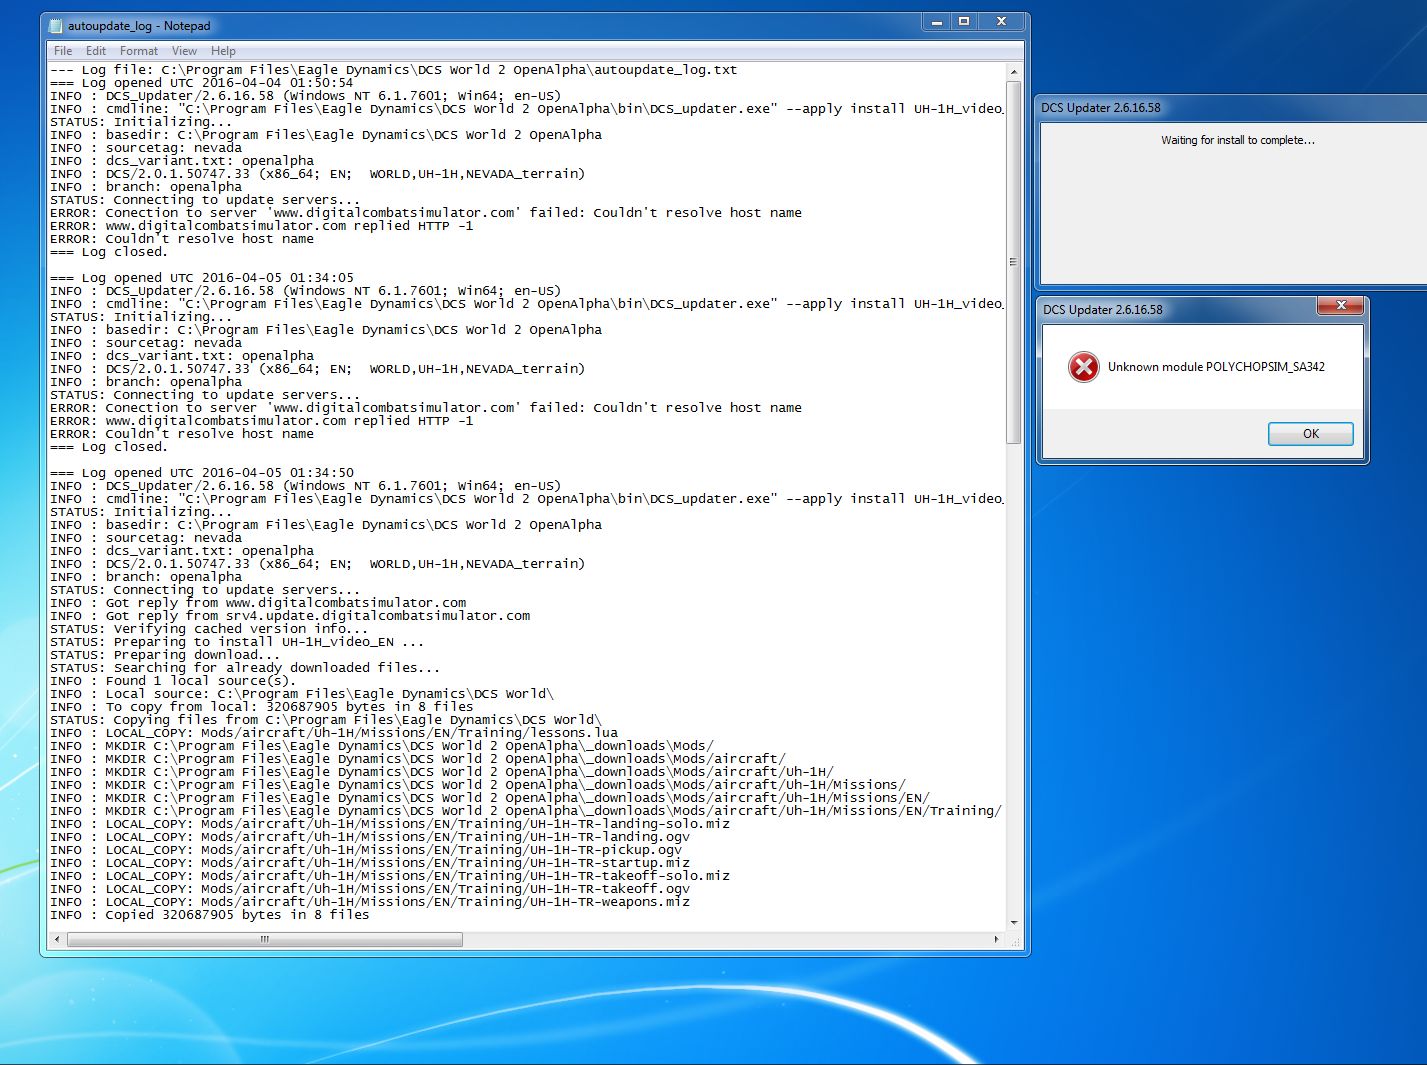Viewport: 1427px width, 1065px height.
Task: Click the 'UH-1H-TR-takeoff.ogv' log line
Action: coord(370,889)
